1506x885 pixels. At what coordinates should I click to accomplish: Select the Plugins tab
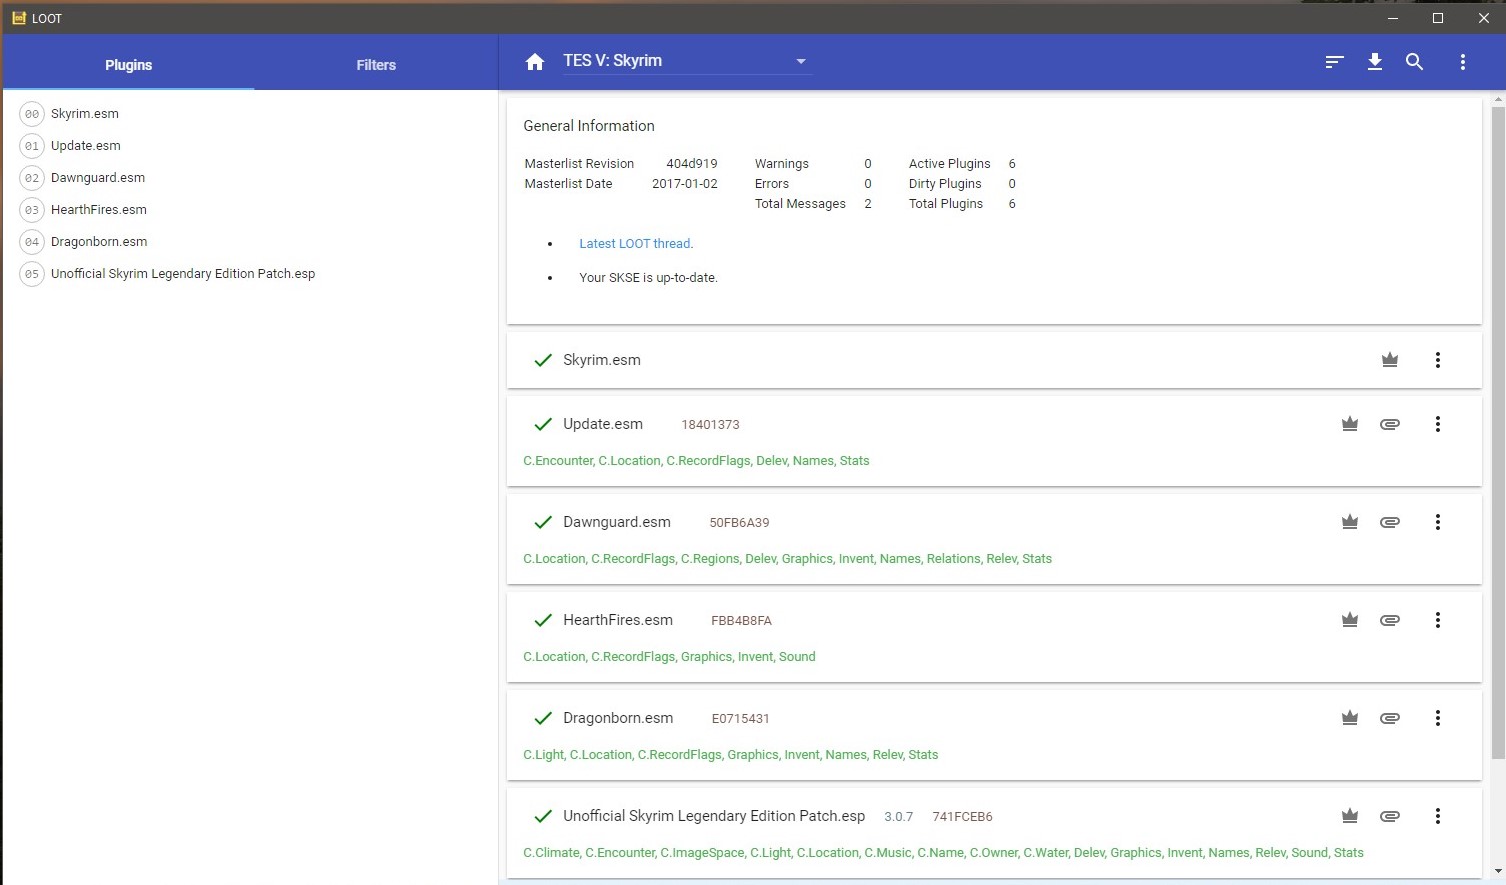tap(129, 65)
